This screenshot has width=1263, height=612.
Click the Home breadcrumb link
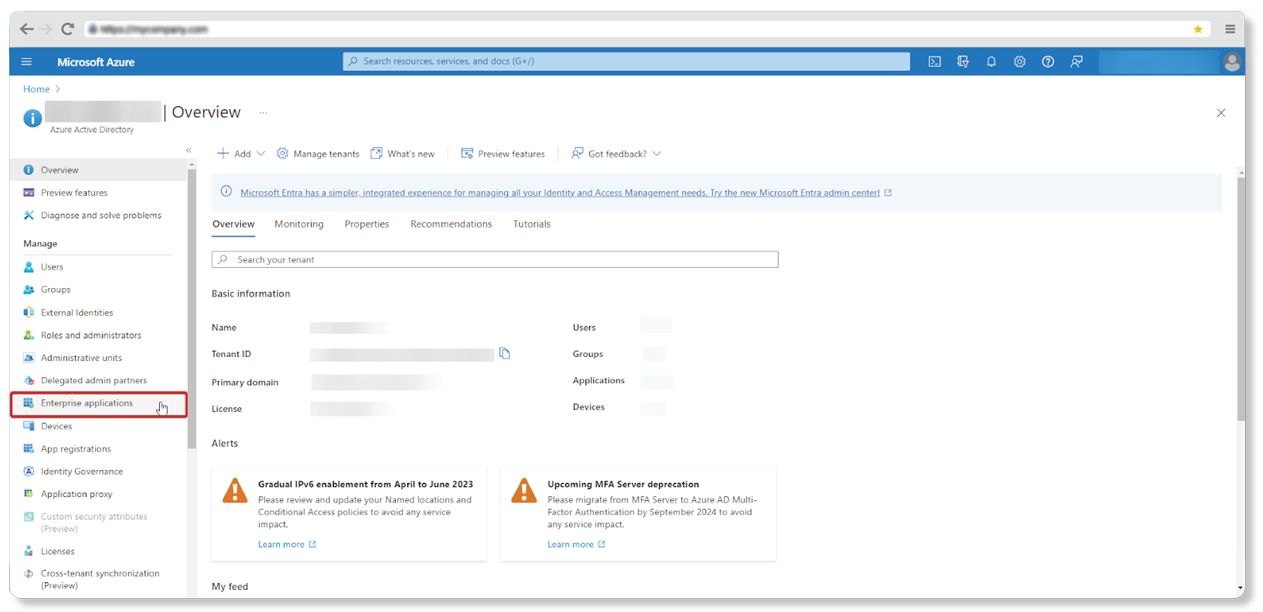36,89
